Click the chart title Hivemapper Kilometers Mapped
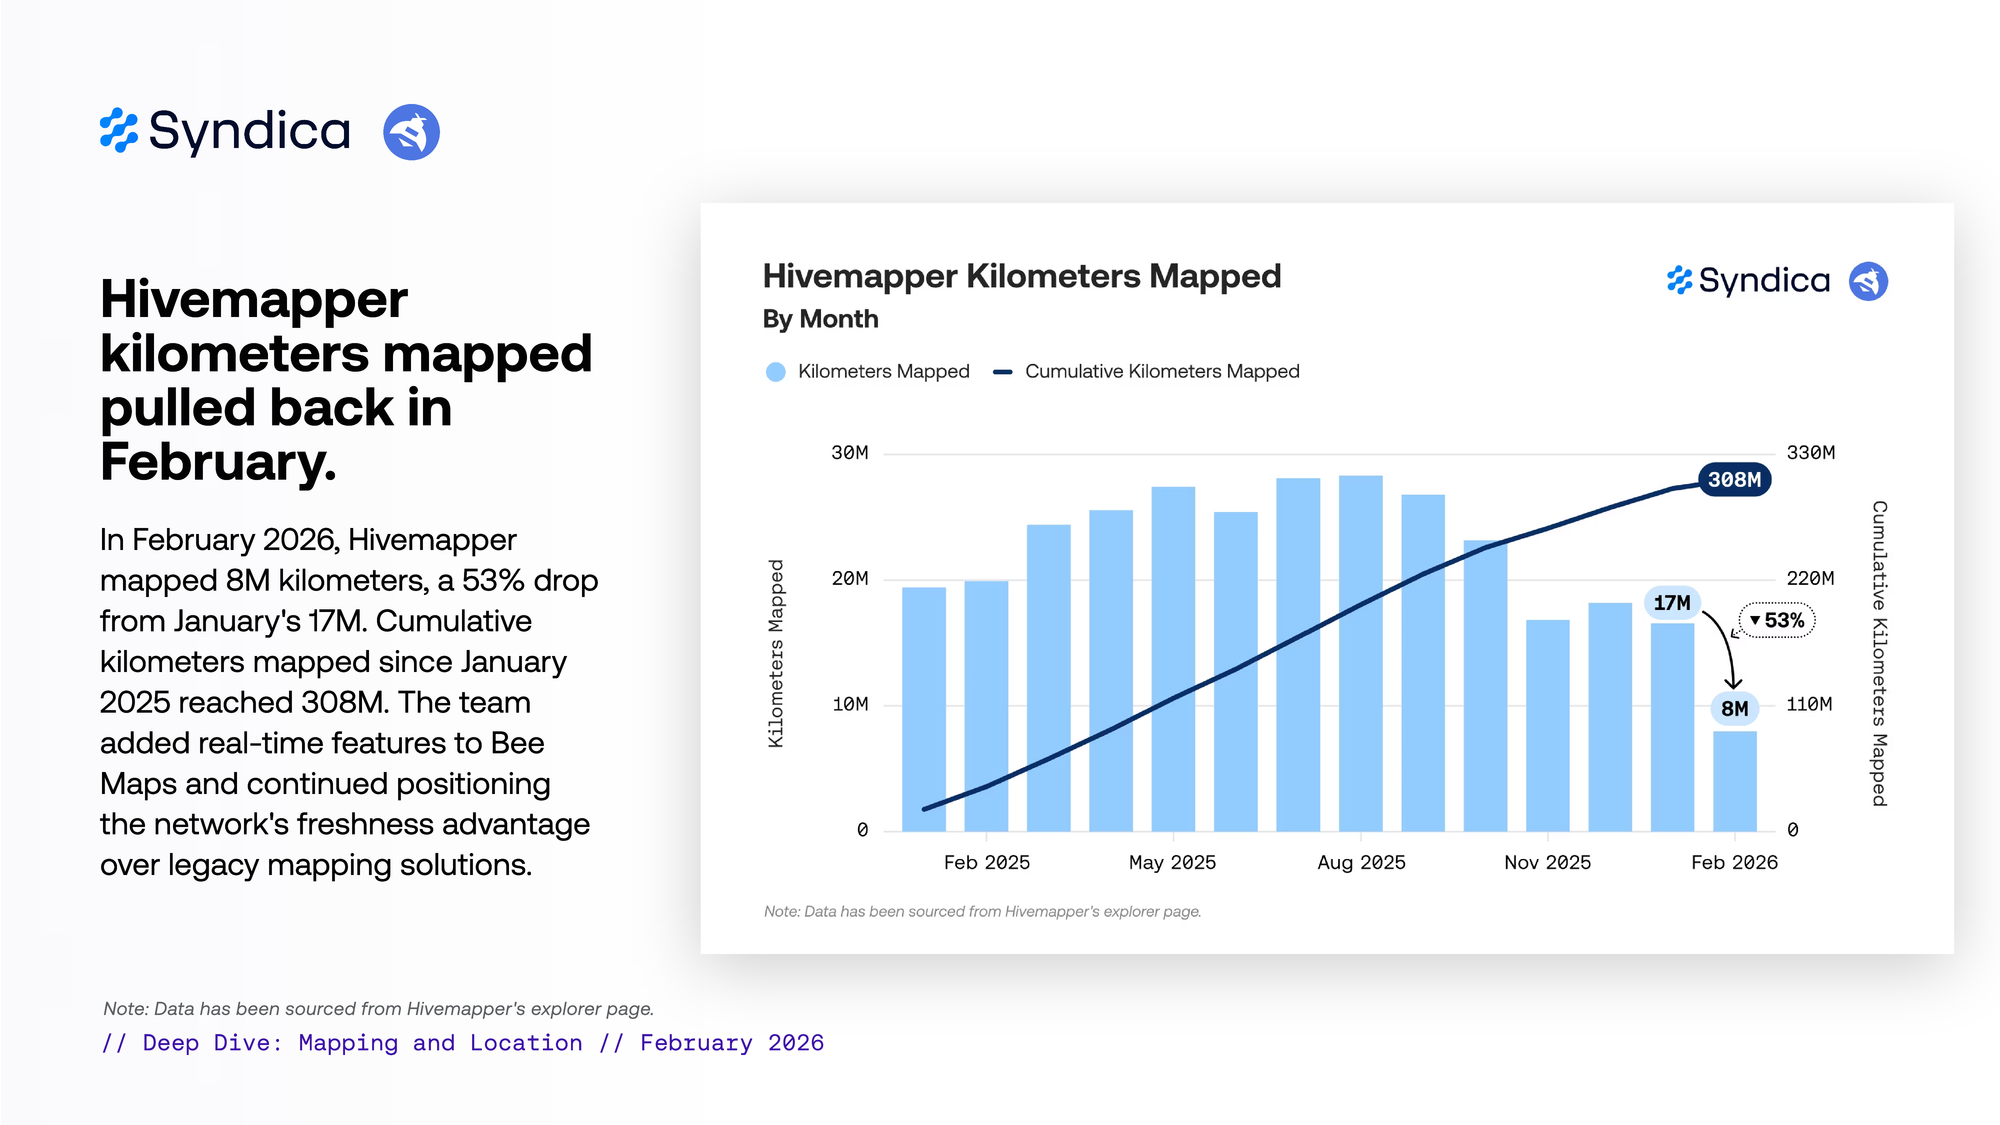Viewport: 2000px width, 1125px height. [1021, 276]
